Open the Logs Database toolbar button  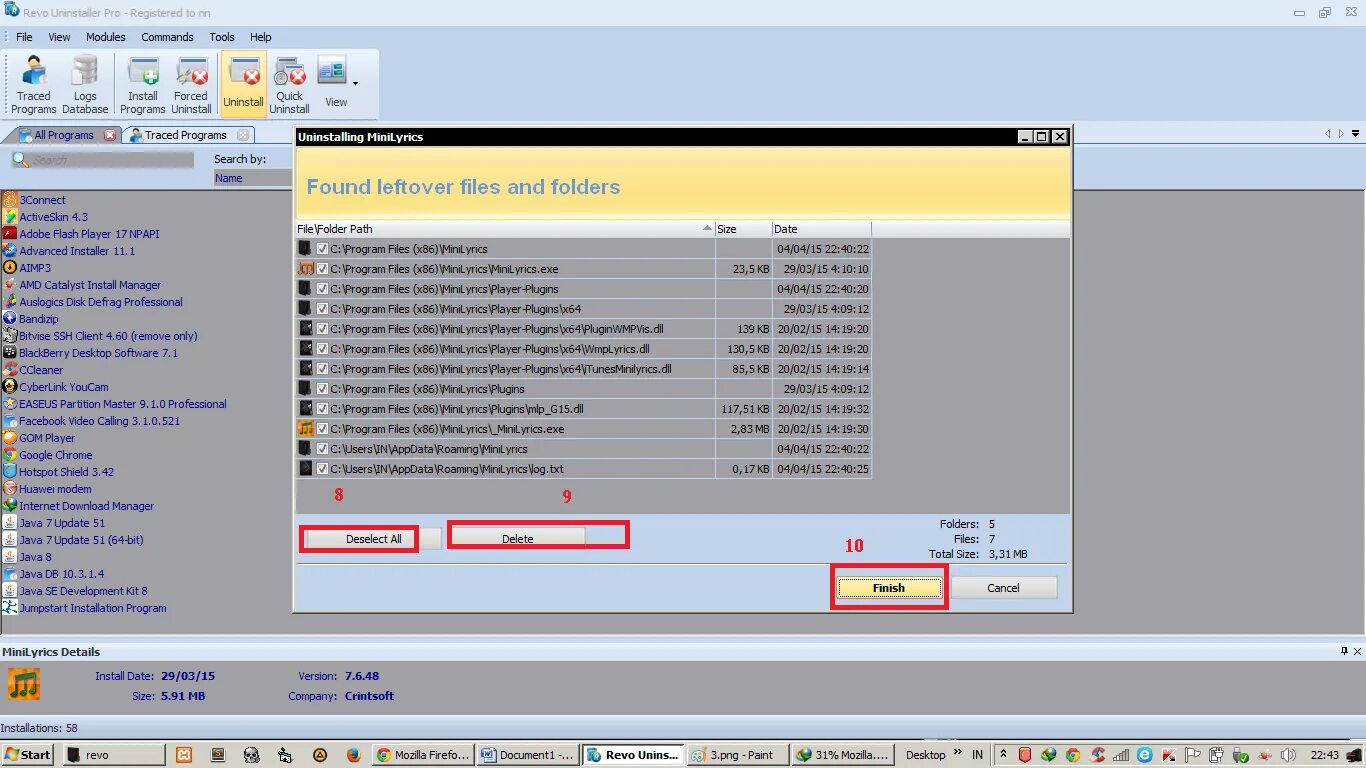pos(85,85)
